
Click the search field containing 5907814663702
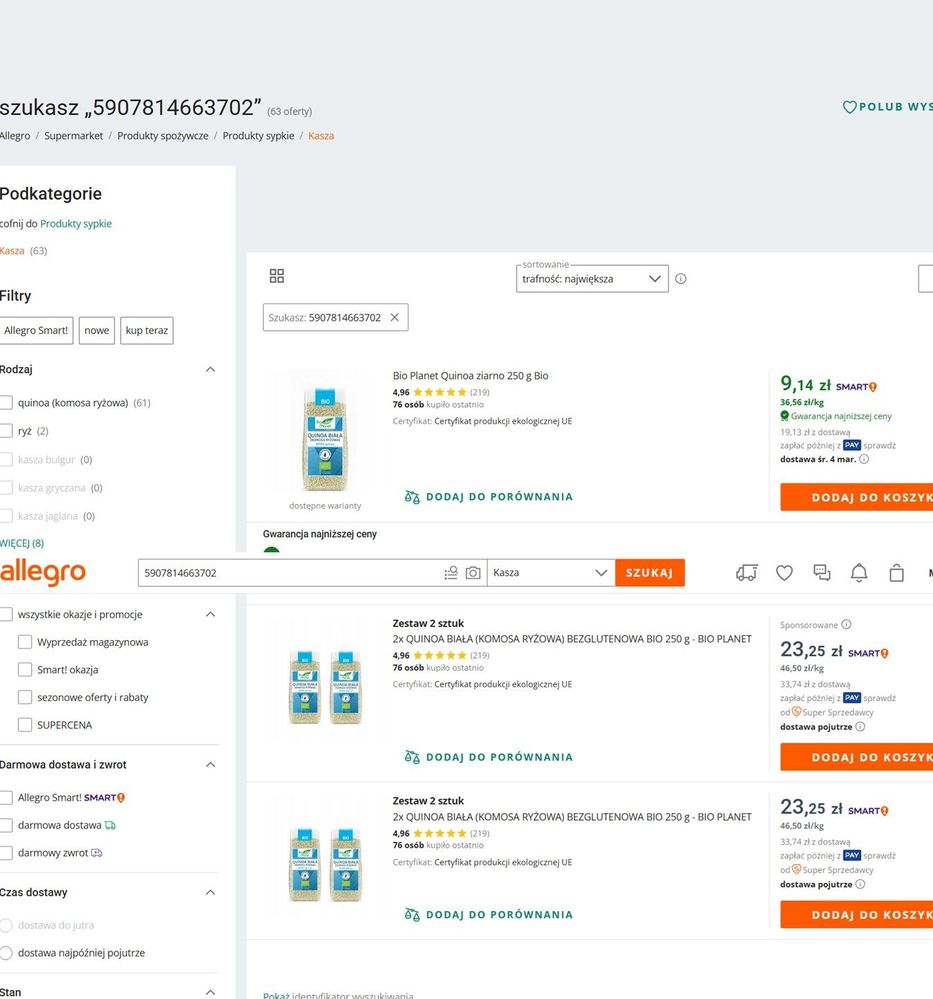click(290, 573)
